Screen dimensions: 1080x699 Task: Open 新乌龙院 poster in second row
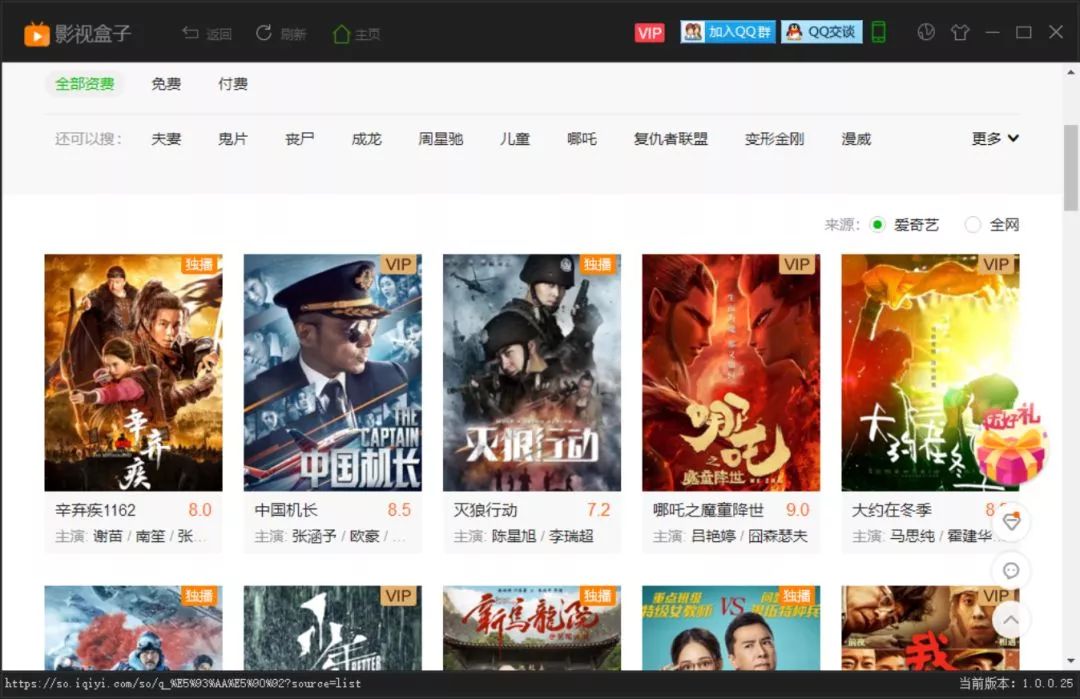click(532, 627)
